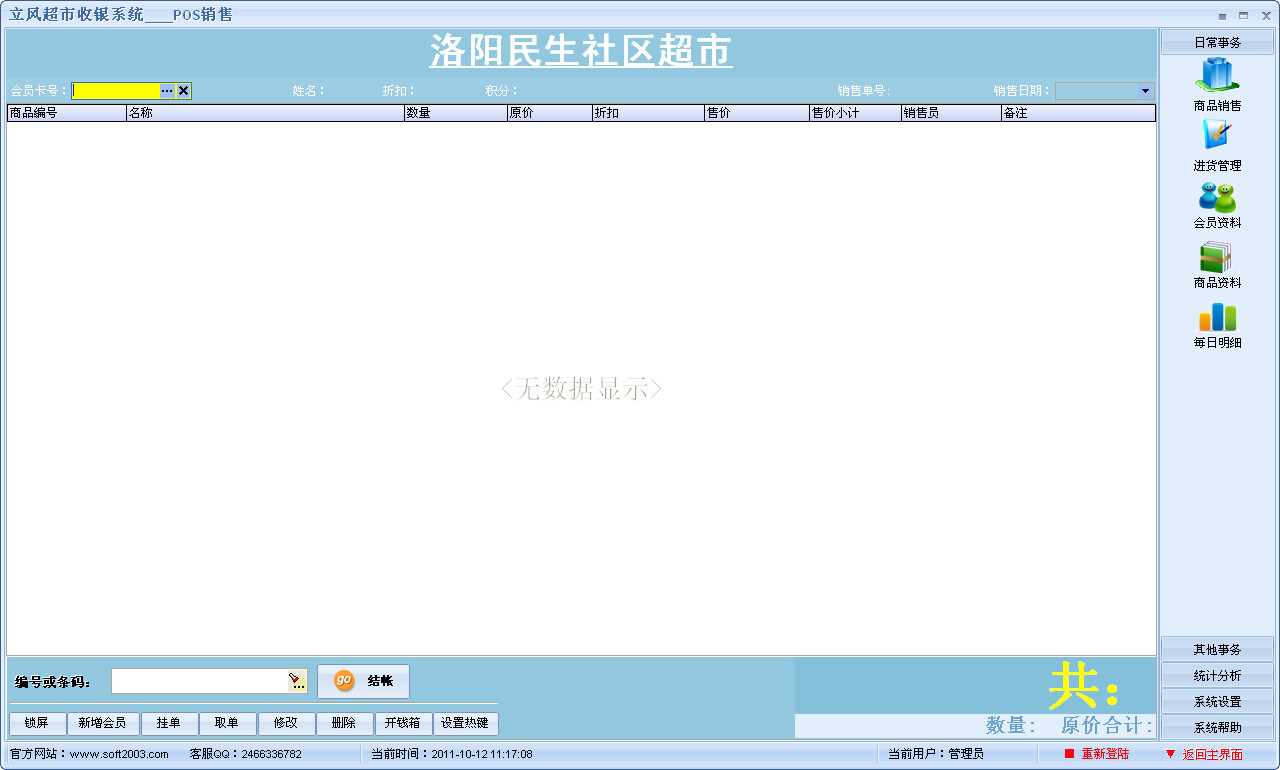Open the 商品资料 product info icon
Screen dimensions: 1280x770
click(1217, 257)
